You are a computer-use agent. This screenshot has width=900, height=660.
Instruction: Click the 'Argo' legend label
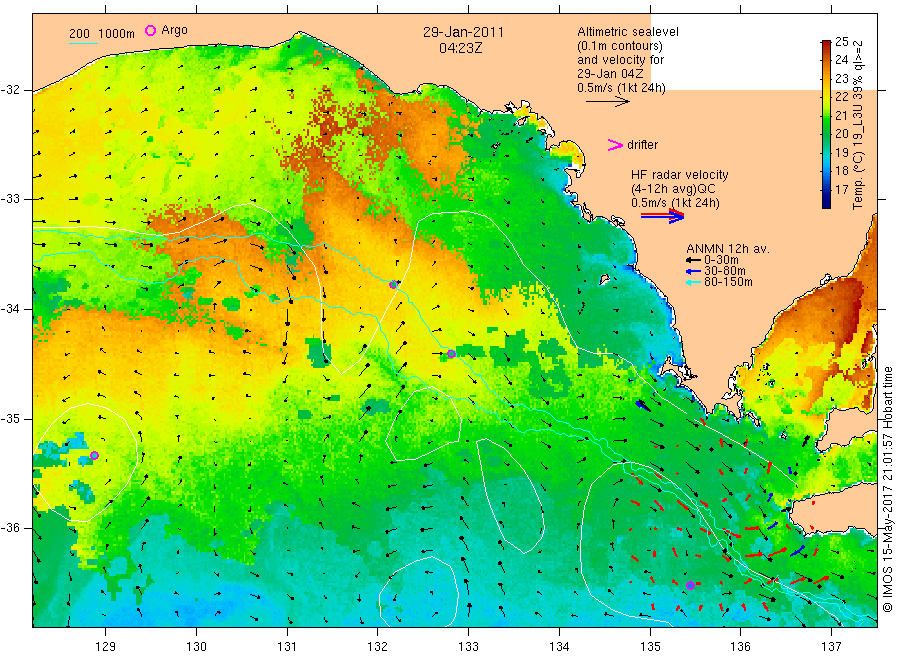tap(174, 30)
